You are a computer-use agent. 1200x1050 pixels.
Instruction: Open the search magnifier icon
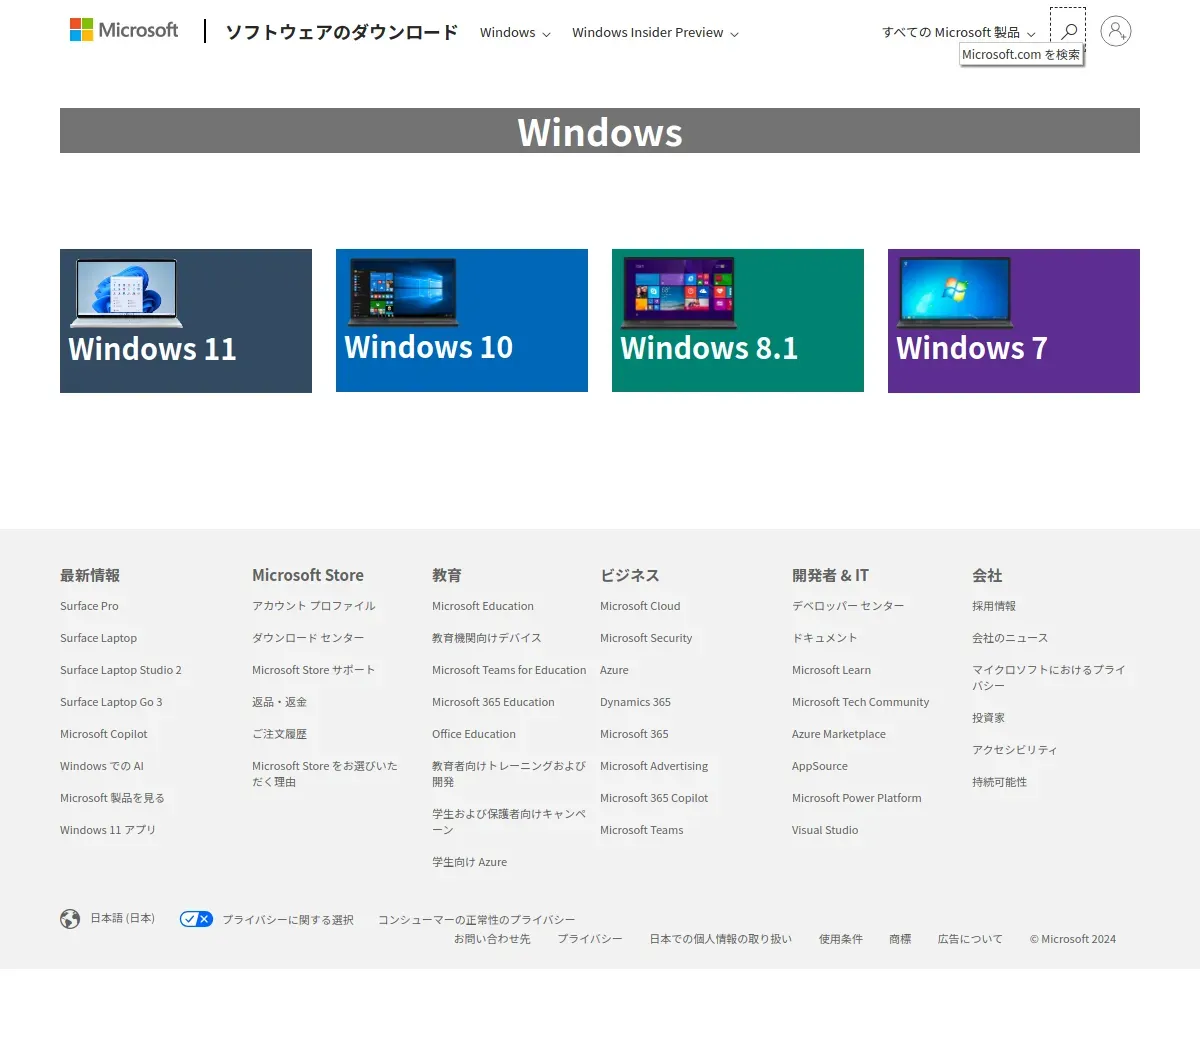coord(1068,31)
